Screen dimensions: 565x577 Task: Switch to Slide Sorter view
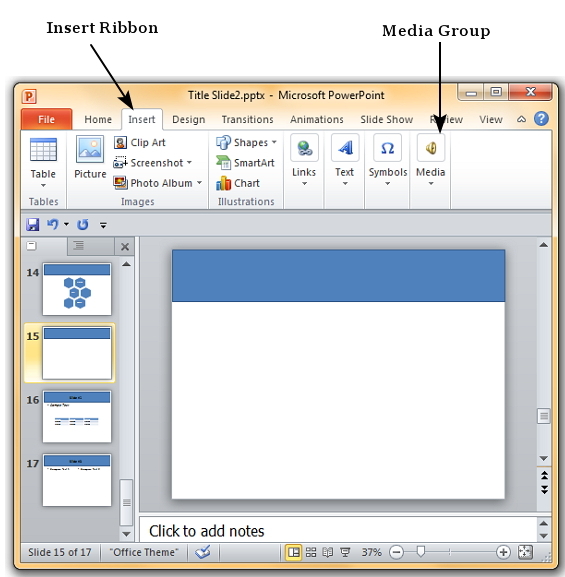pyautogui.click(x=311, y=552)
